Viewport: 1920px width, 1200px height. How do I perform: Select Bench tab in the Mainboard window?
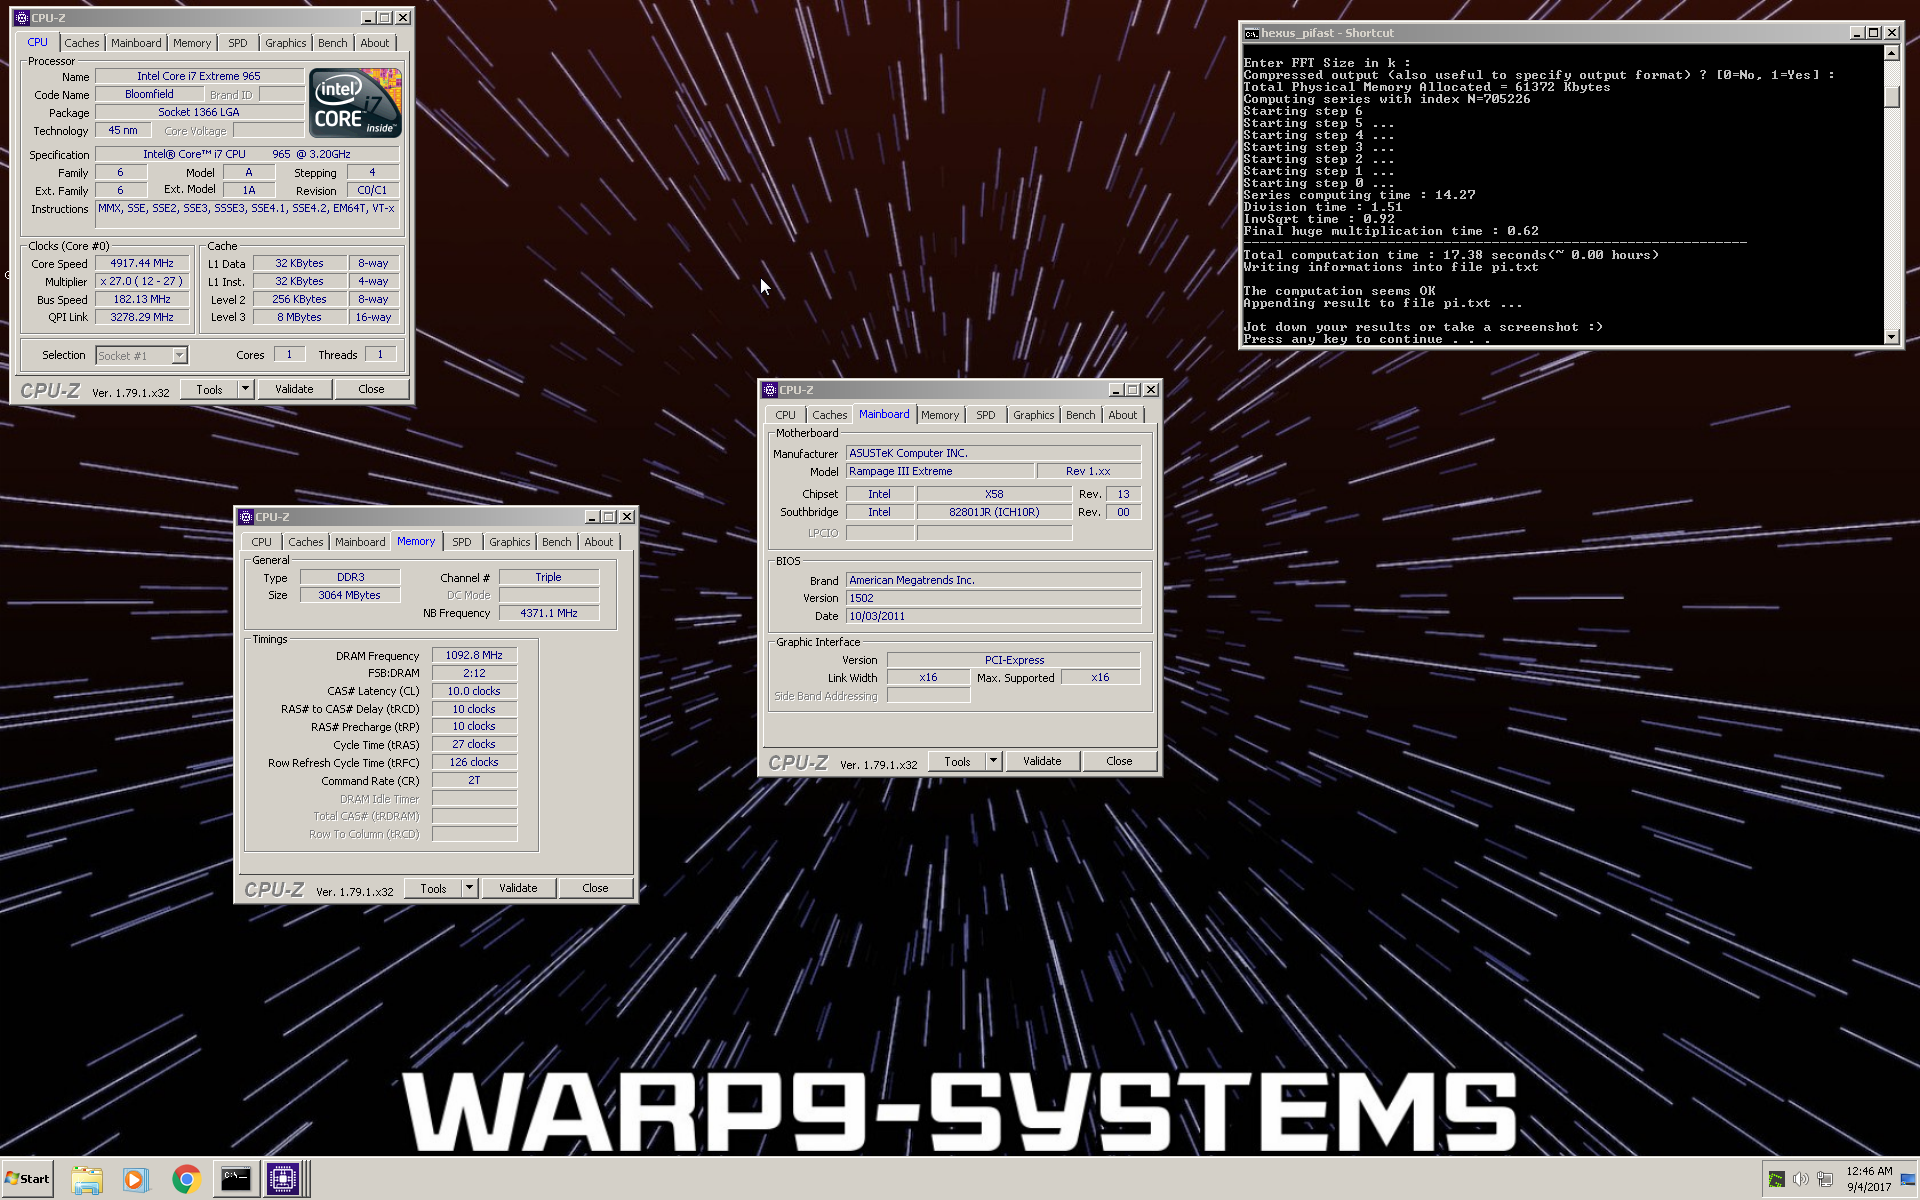1081,415
